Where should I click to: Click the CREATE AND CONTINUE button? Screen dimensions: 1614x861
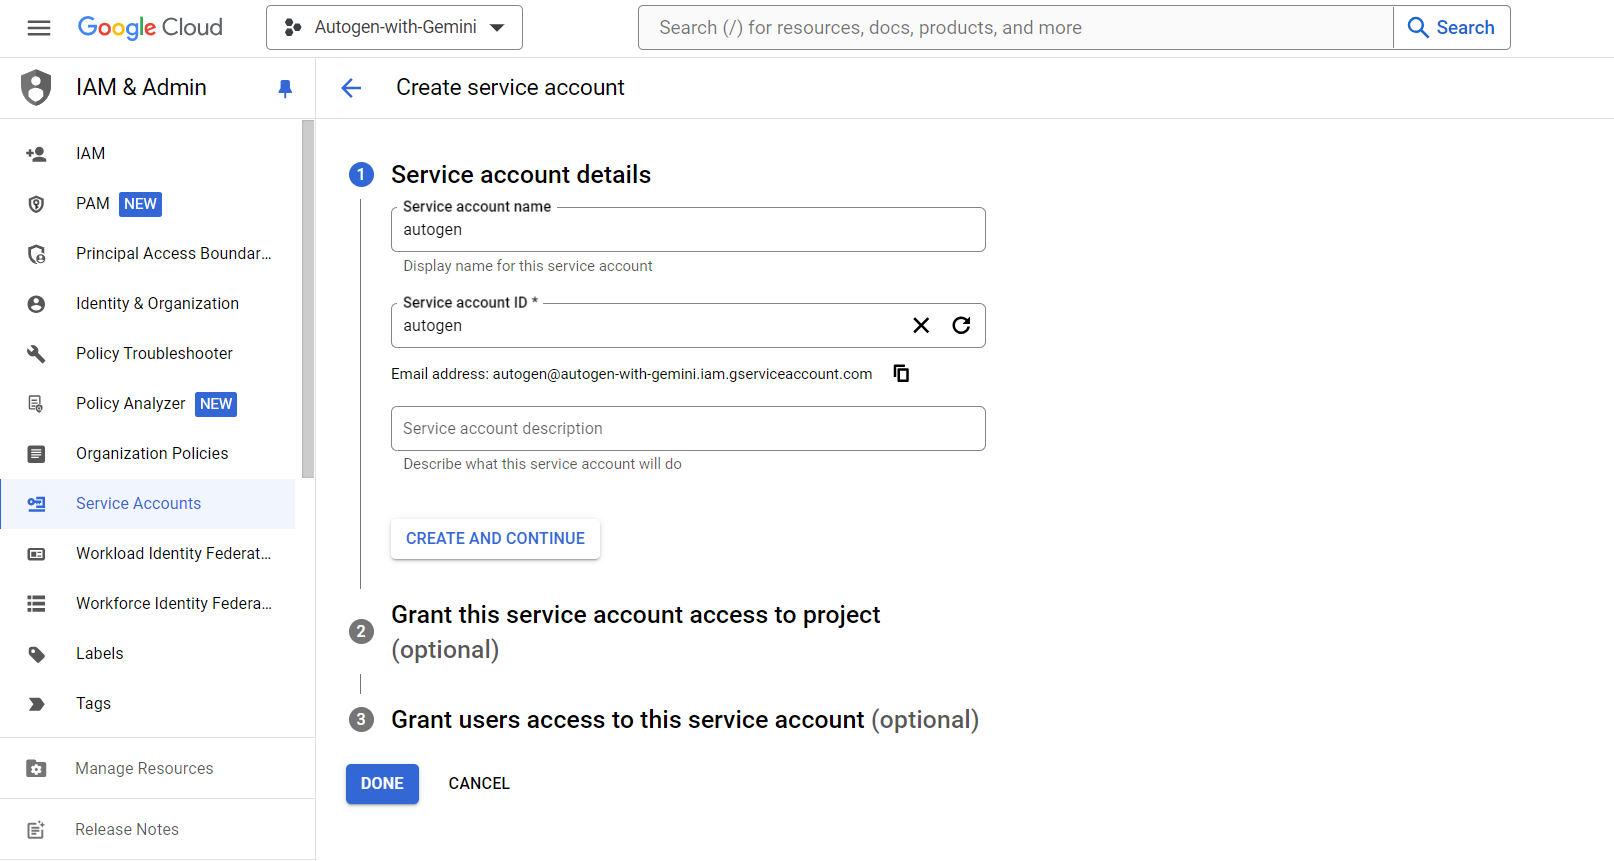point(495,538)
